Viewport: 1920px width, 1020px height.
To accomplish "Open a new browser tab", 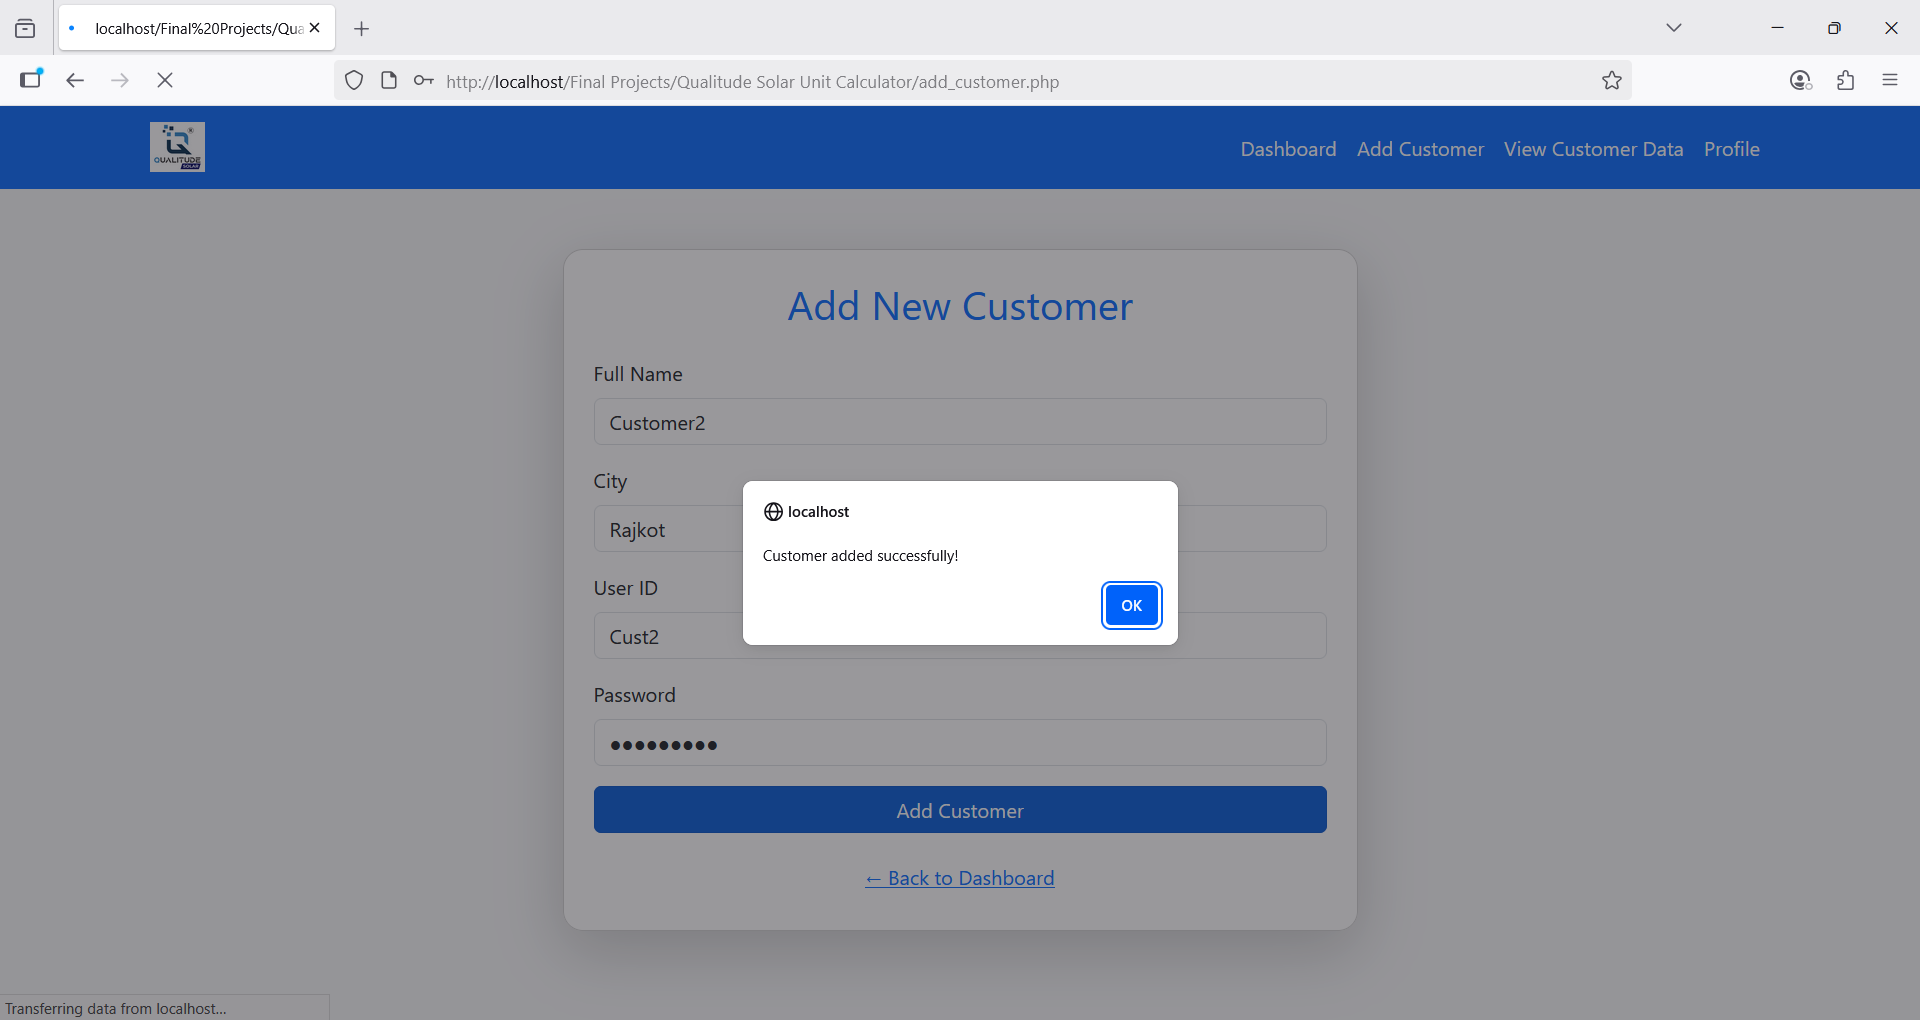I will 362,29.
